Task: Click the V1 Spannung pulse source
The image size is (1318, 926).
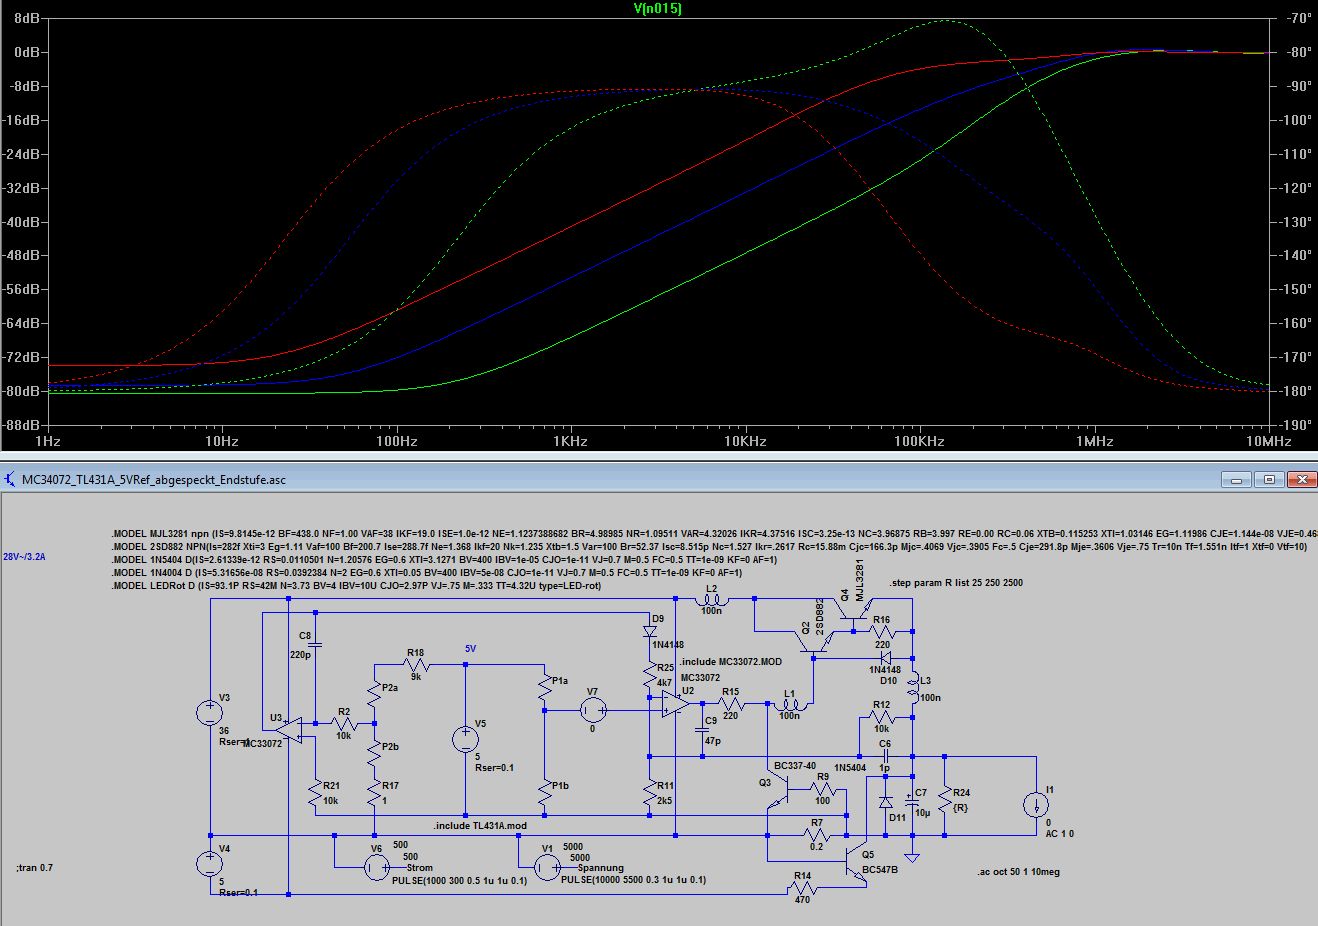Action: click(546, 868)
